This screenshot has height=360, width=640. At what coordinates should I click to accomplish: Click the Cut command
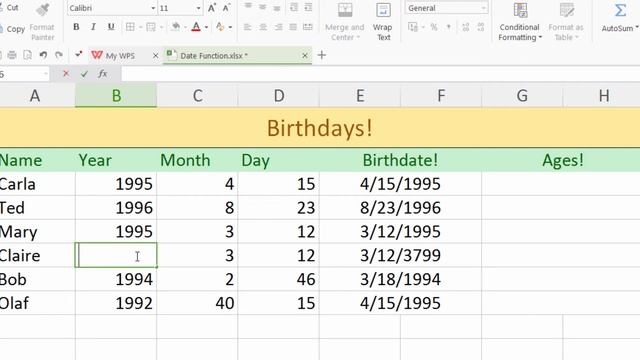pos(10,7)
